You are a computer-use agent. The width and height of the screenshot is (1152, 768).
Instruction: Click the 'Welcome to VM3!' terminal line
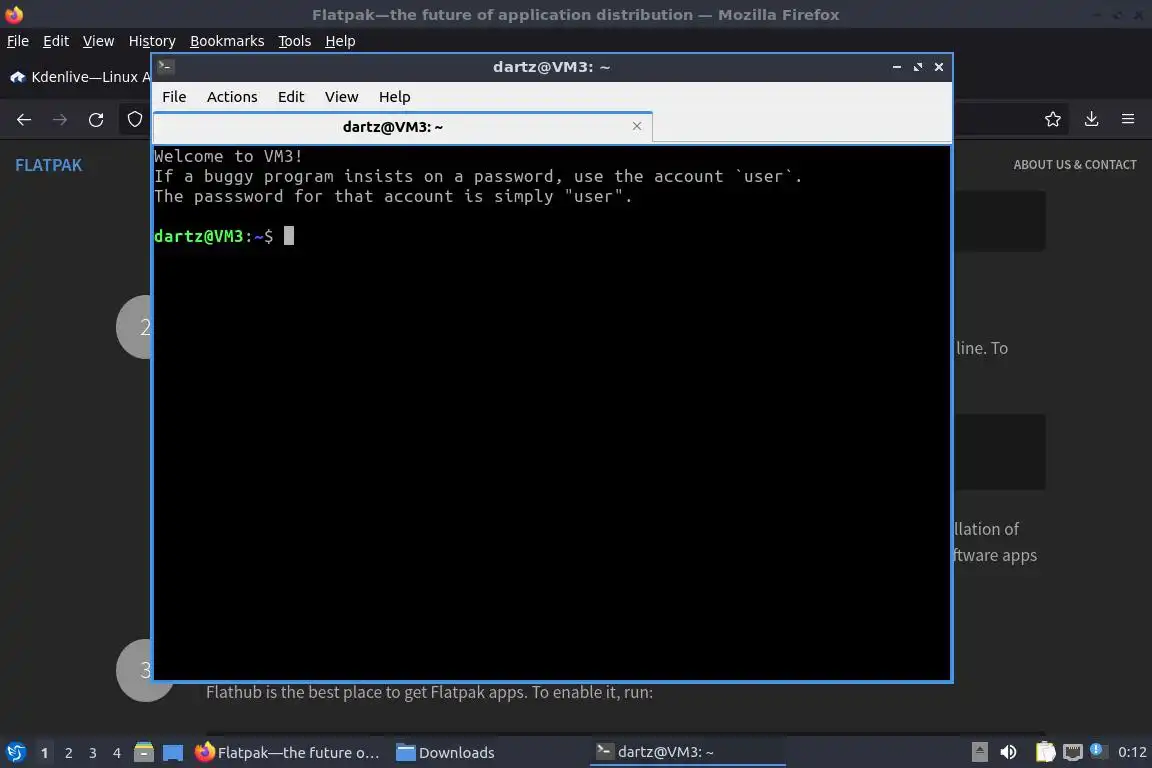228,156
